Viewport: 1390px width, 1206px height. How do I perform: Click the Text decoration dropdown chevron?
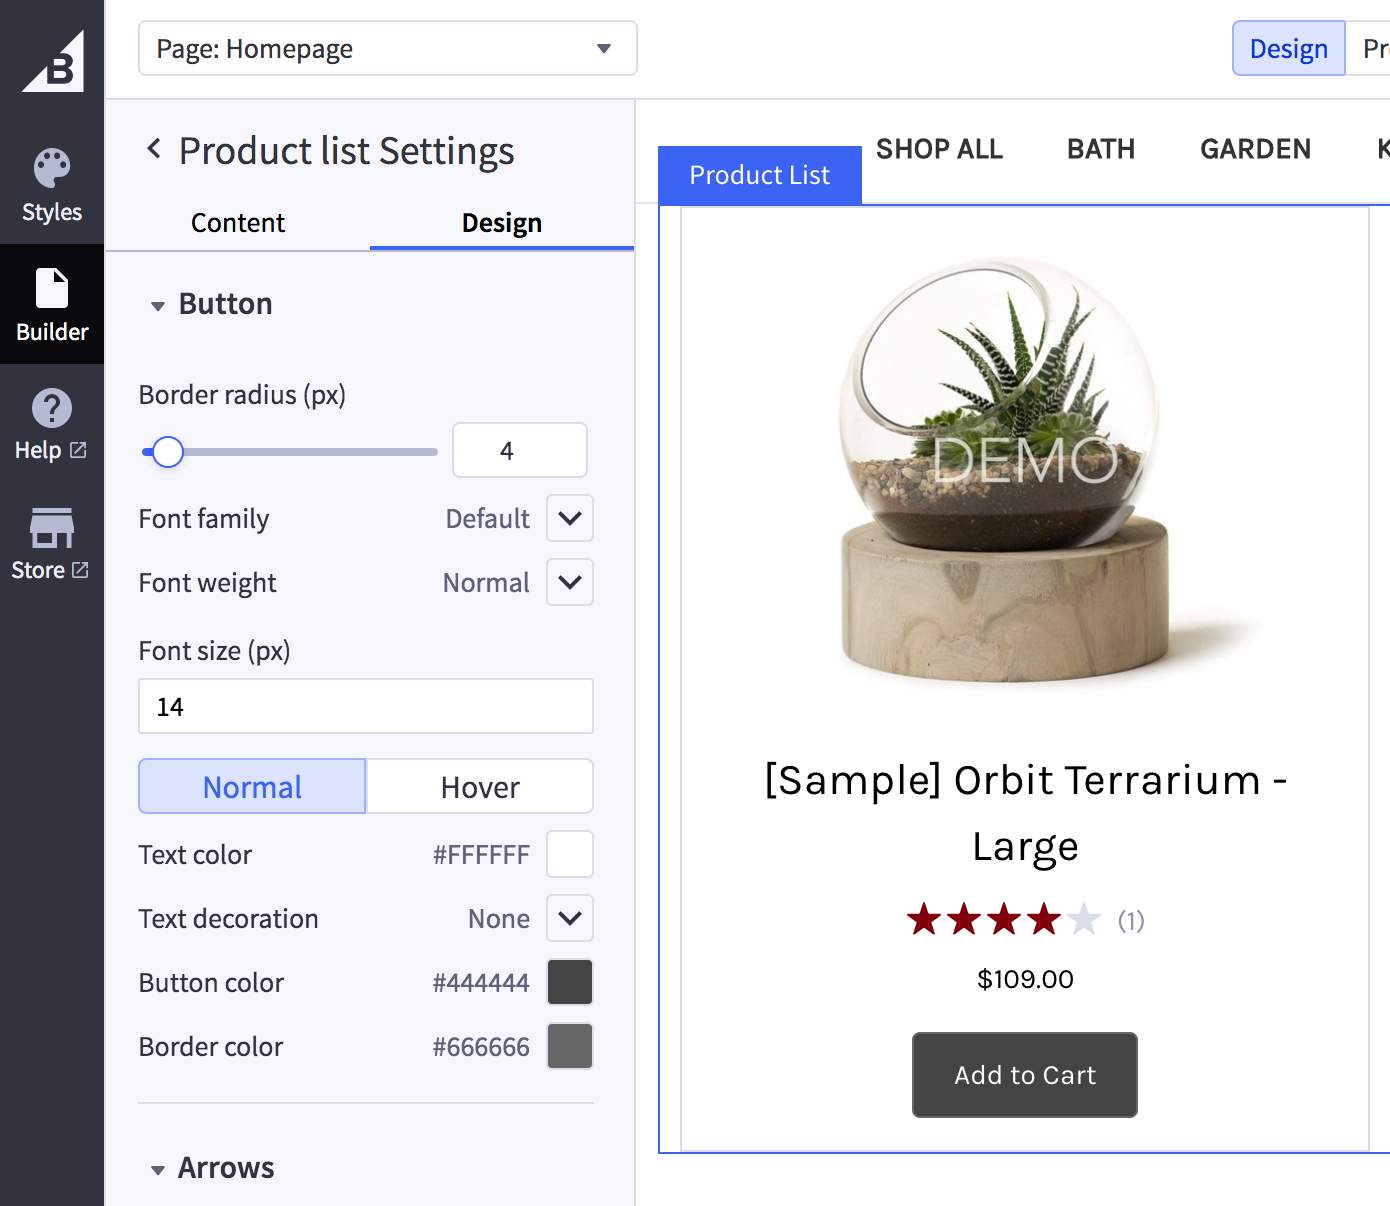click(568, 918)
